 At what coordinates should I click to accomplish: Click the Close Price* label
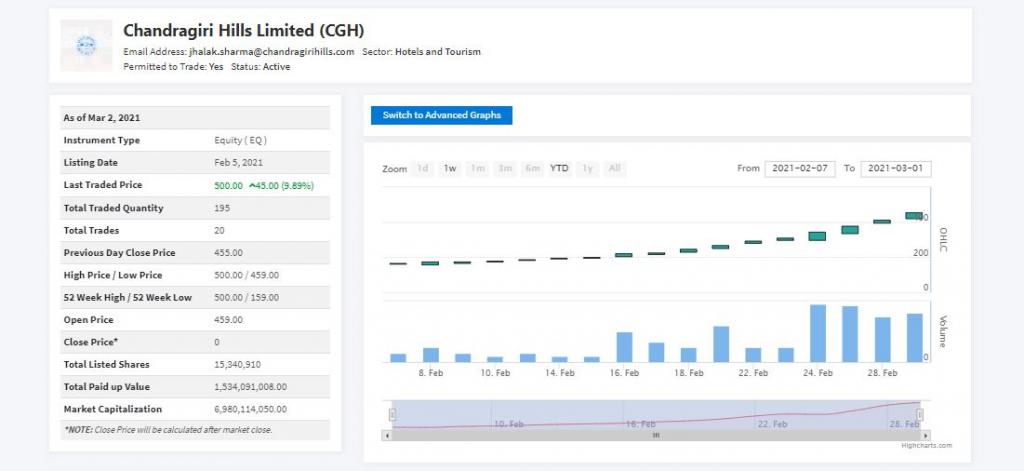click(91, 342)
